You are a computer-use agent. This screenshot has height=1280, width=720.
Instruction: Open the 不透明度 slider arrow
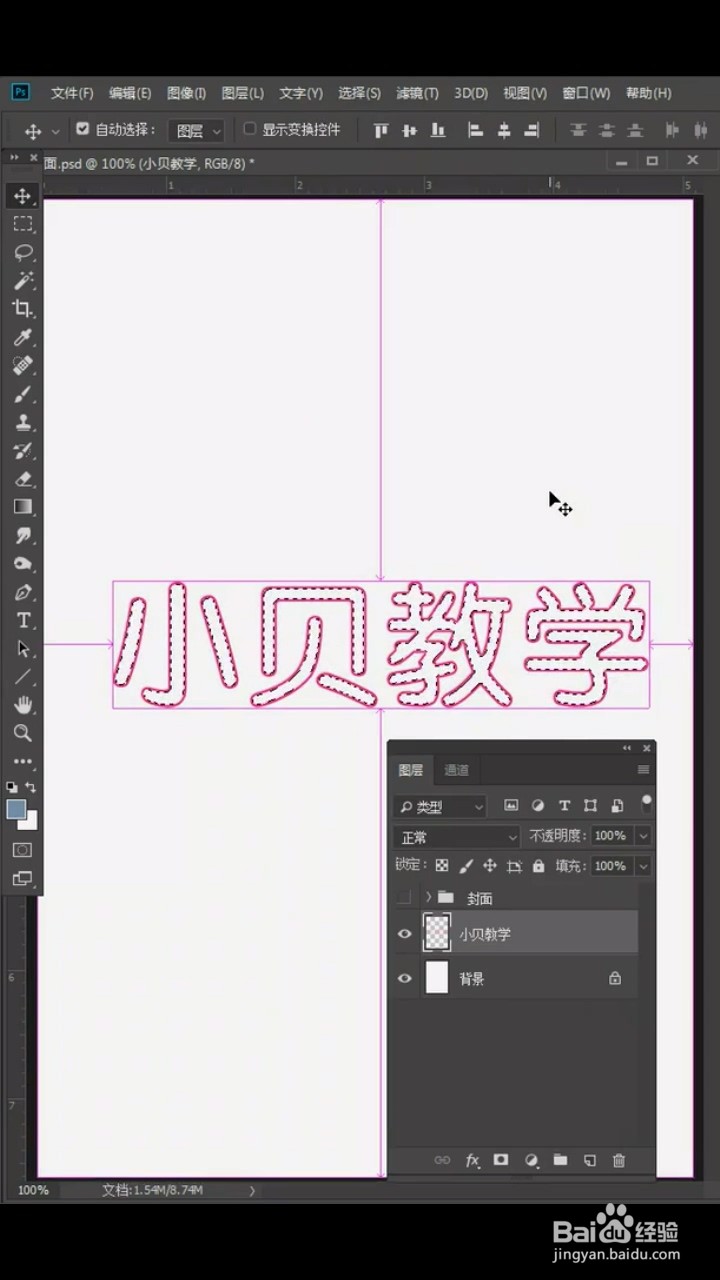[643, 836]
